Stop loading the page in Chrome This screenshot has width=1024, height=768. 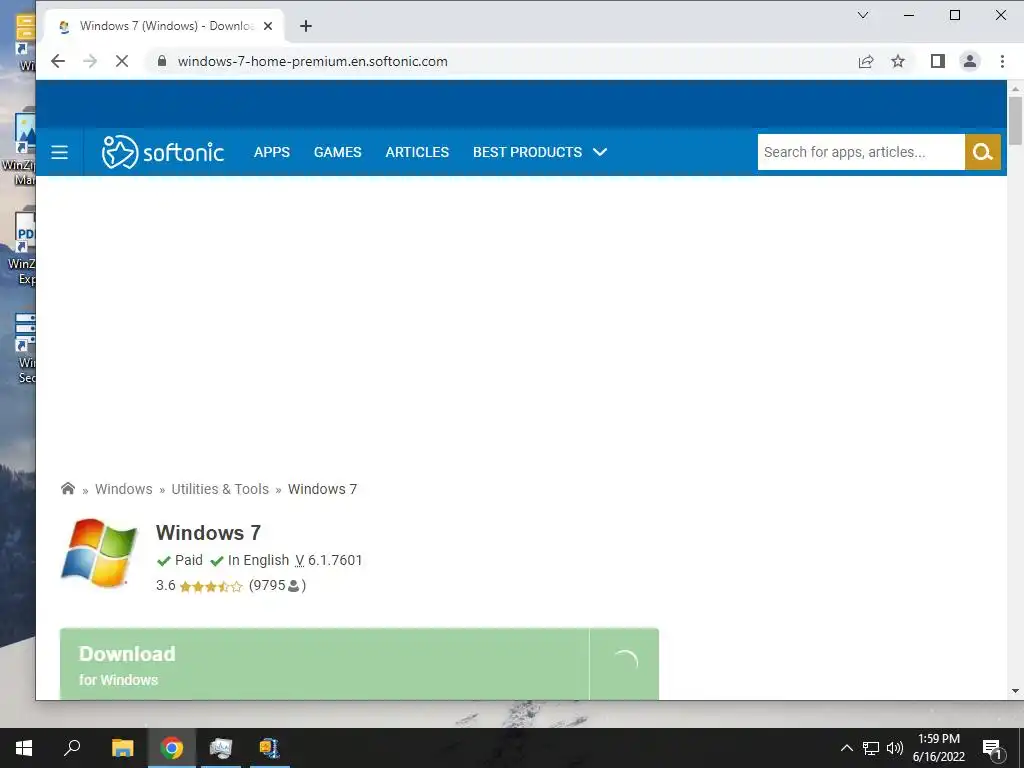121,61
